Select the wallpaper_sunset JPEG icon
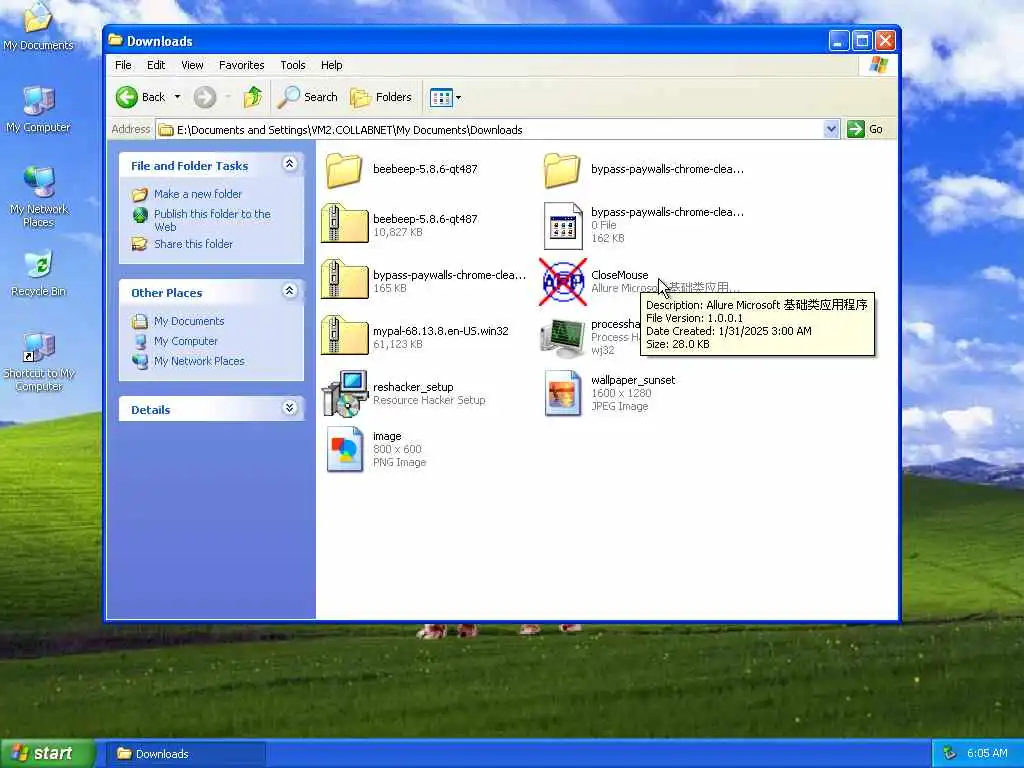This screenshot has width=1024, height=768. (563, 393)
